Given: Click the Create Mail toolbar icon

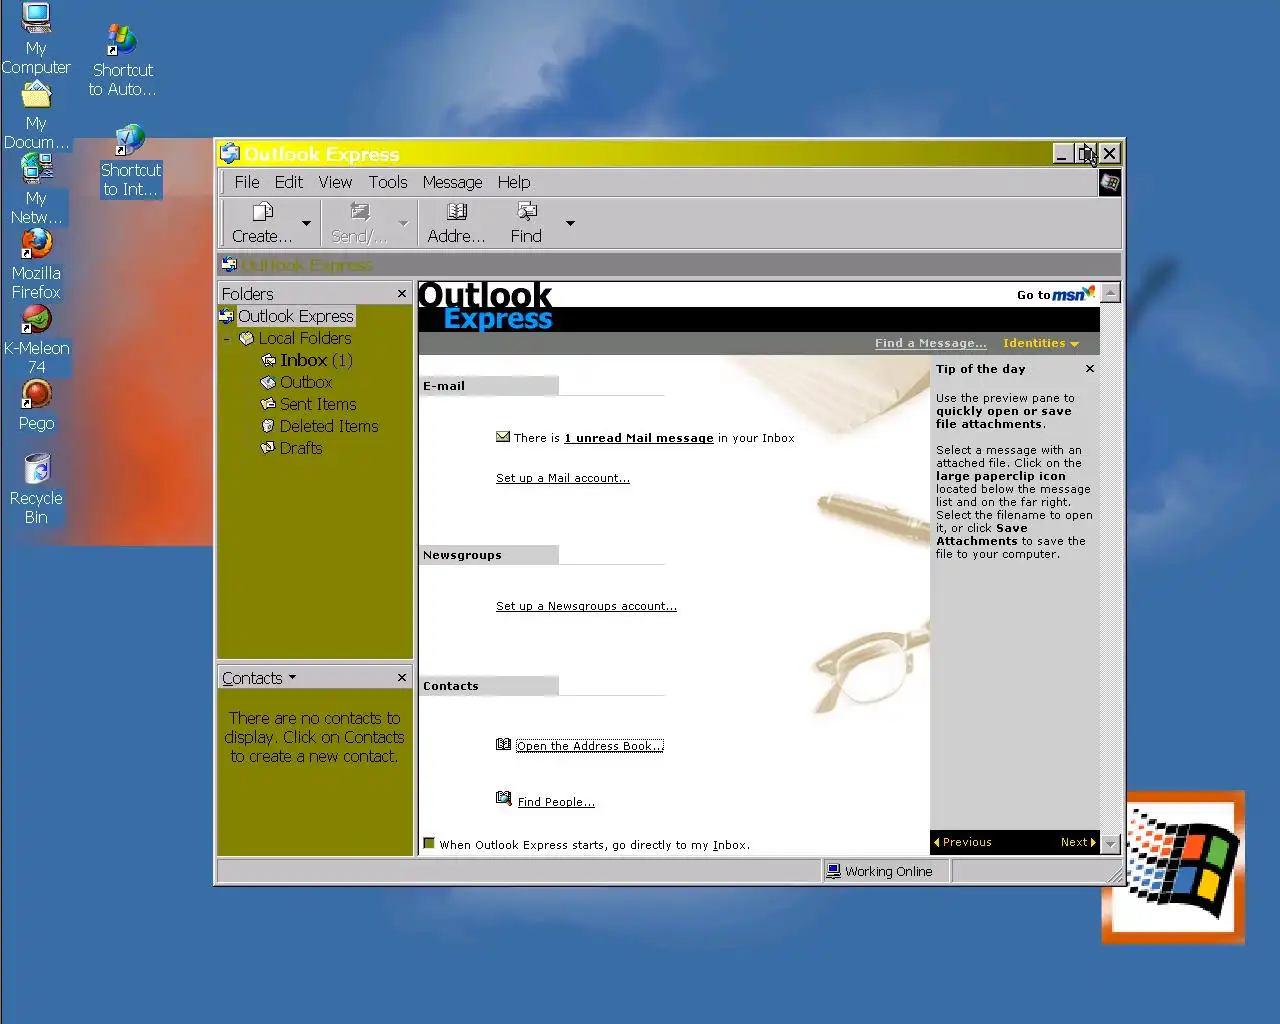Looking at the screenshot, I should [263, 212].
